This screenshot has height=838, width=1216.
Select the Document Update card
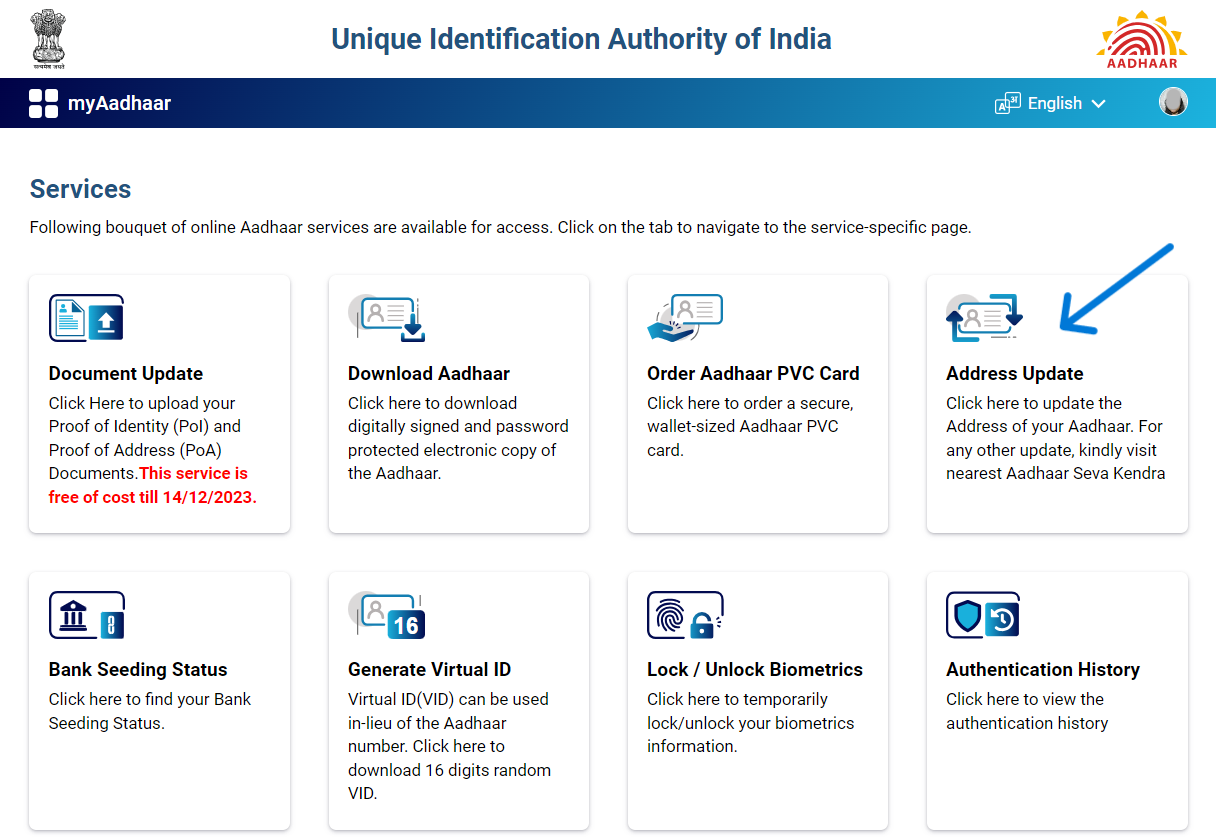click(159, 404)
